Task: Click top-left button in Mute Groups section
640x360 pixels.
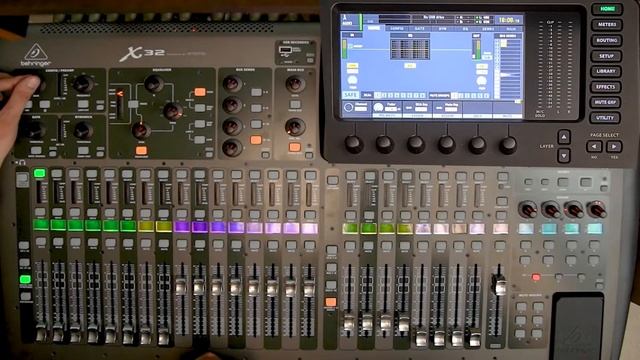Action: (521, 307)
